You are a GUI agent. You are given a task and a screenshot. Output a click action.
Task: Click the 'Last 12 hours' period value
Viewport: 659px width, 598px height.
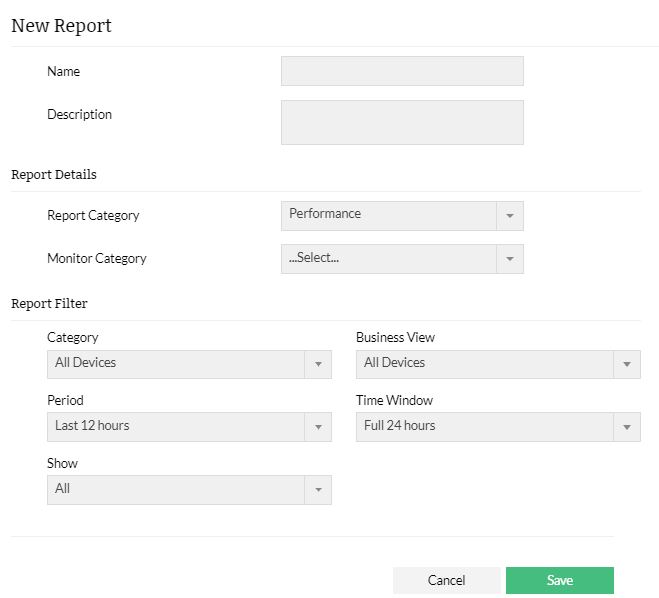(x=92, y=426)
